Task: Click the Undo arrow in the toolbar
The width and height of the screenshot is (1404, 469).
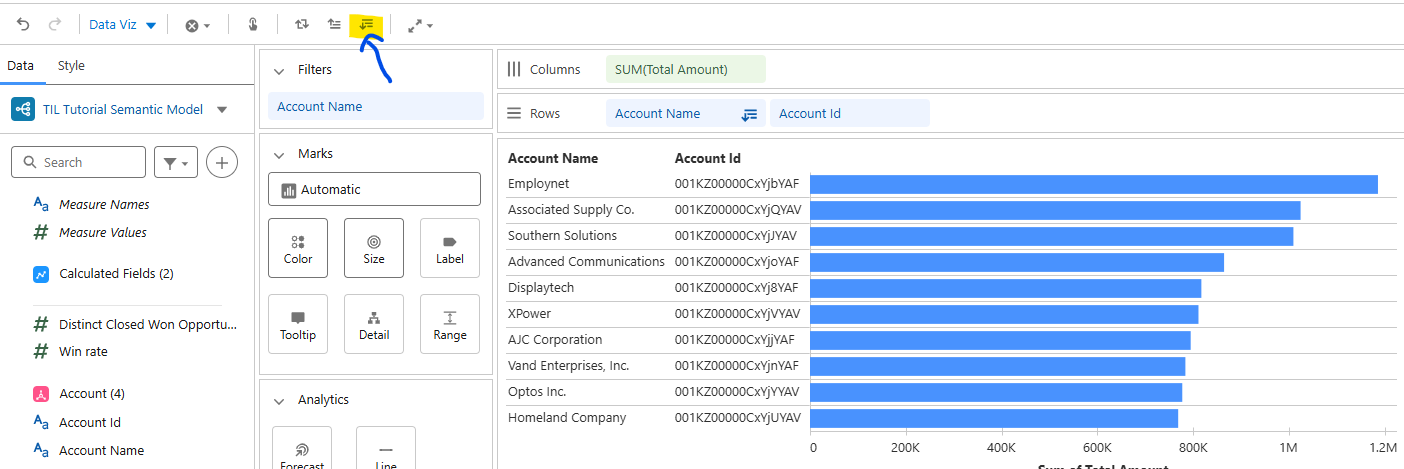Action: point(23,24)
